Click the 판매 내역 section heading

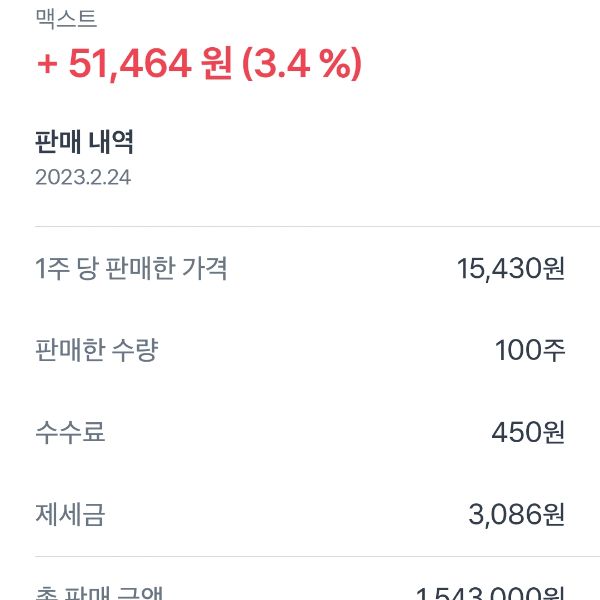85,142
